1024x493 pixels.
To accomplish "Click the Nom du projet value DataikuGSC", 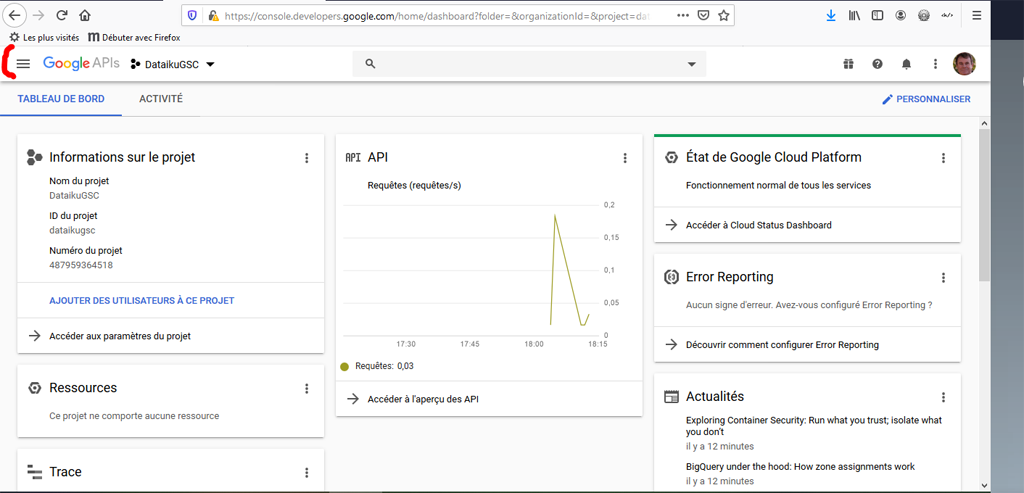I will (74, 195).
